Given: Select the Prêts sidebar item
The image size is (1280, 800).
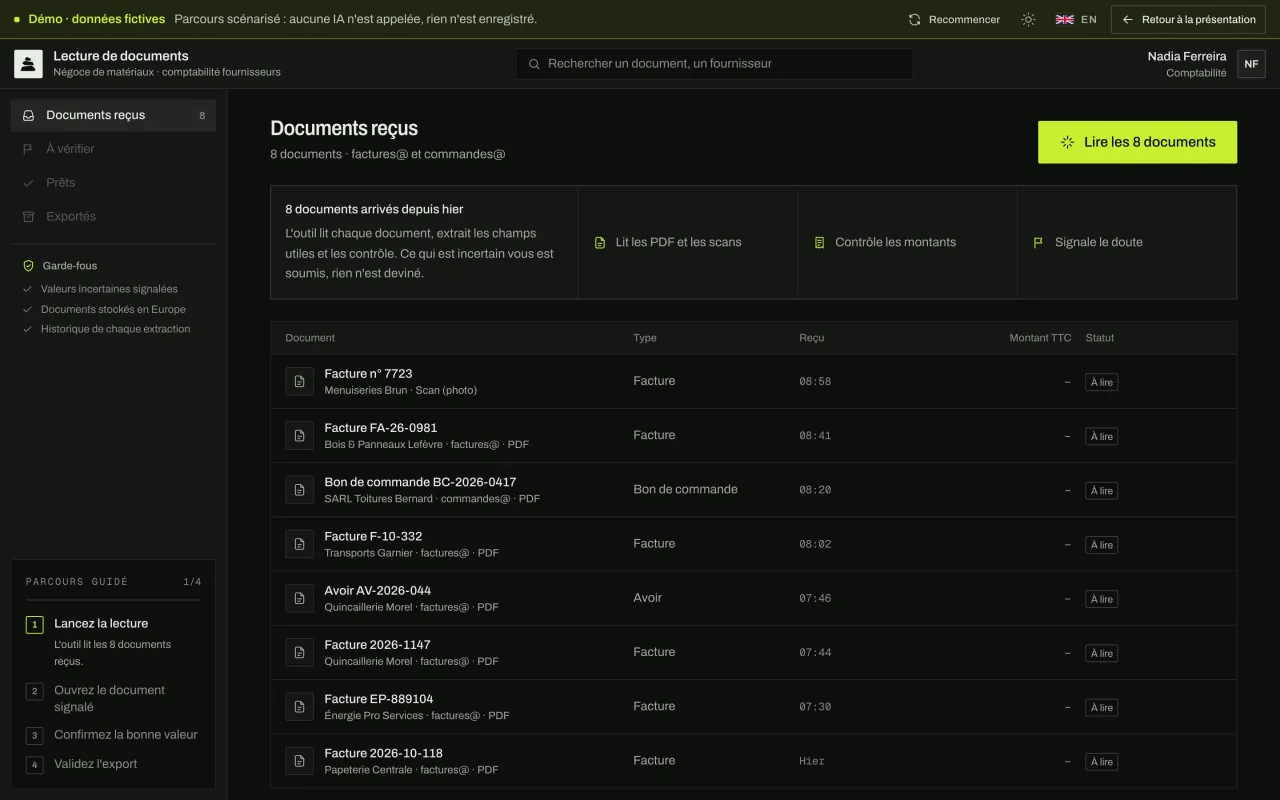Looking at the screenshot, I should click(113, 183).
